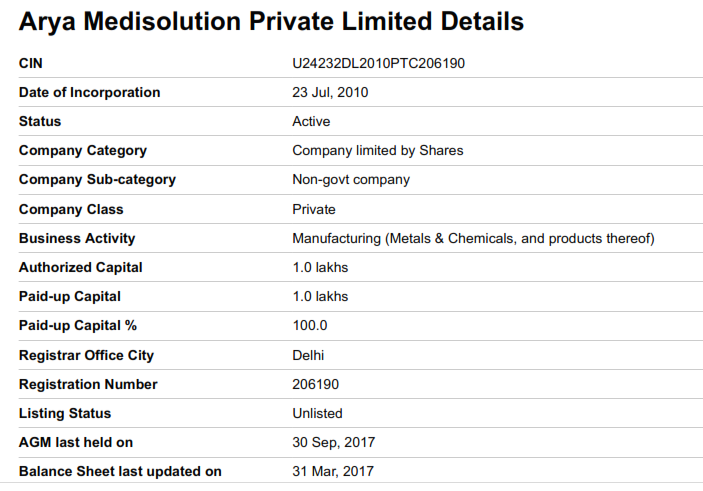This screenshot has width=703, height=491.
Task: Select Company limited by Shares text
Action: pos(378,151)
